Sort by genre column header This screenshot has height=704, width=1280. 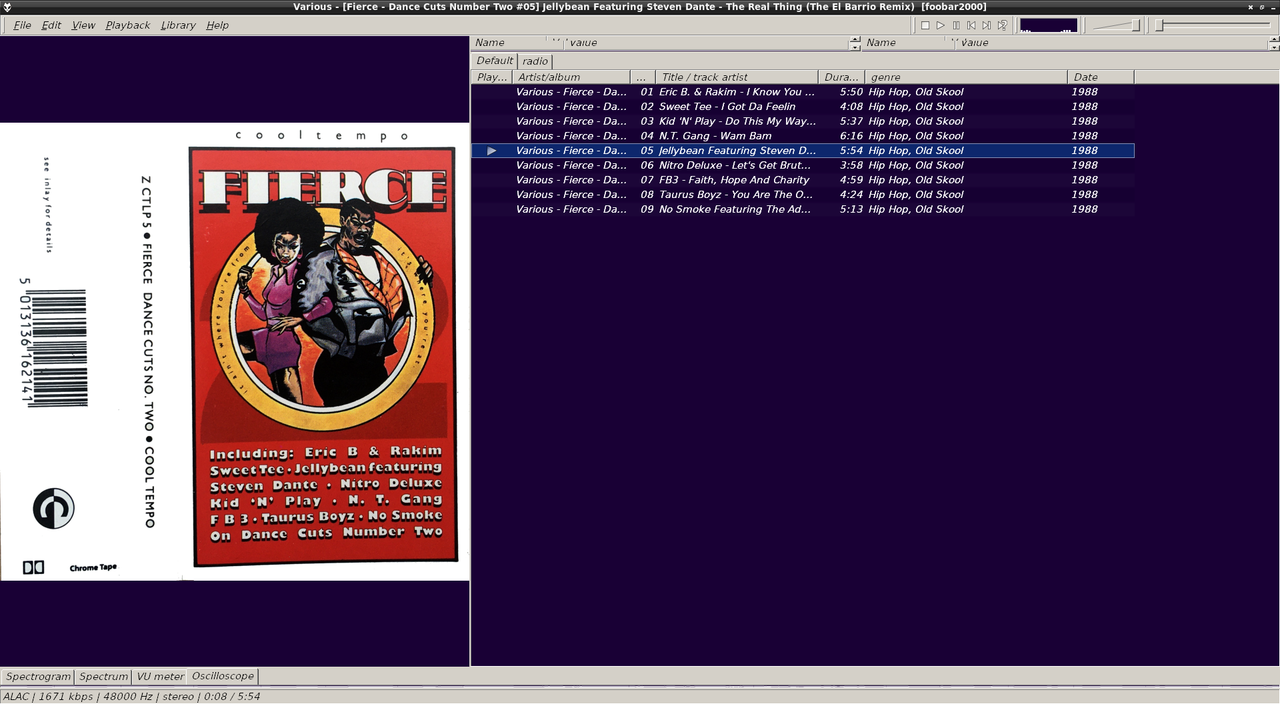click(965, 77)
